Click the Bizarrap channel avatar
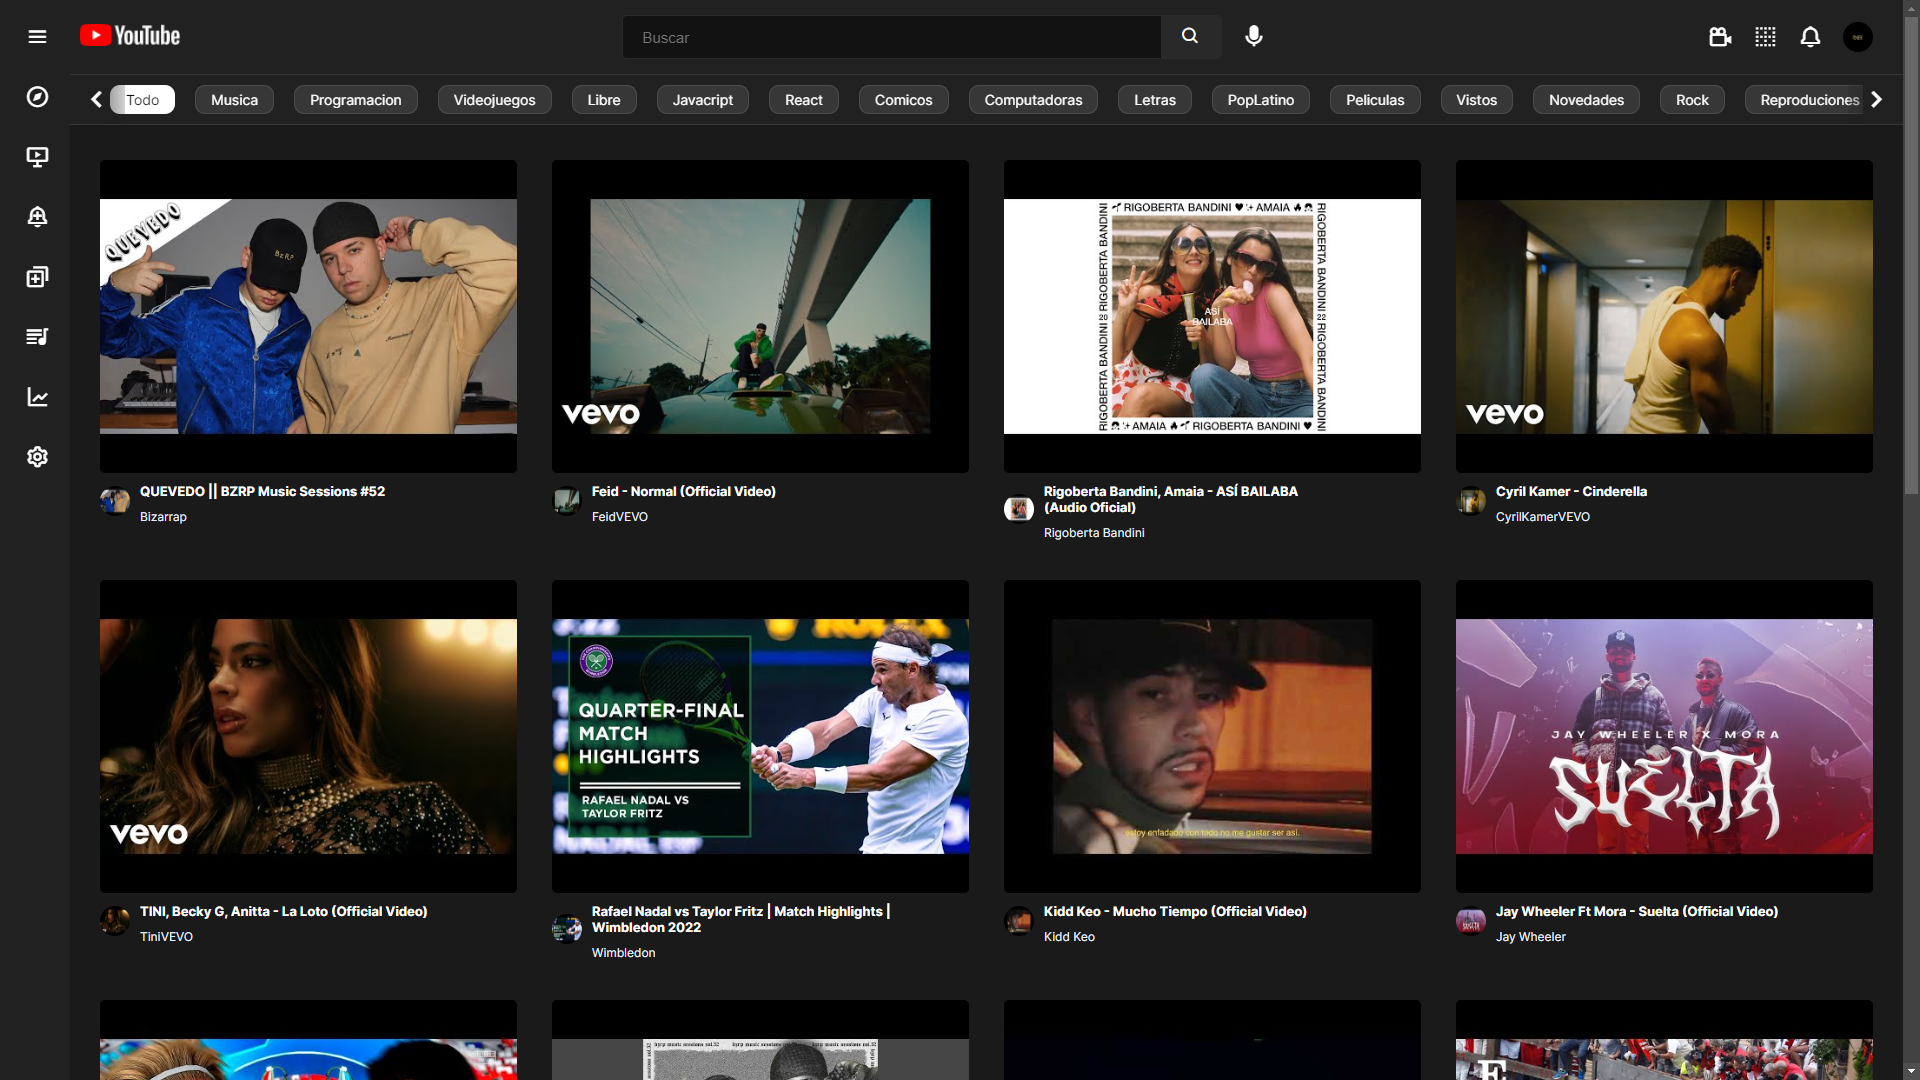1920x1080 pixels. tap(115, 500)
